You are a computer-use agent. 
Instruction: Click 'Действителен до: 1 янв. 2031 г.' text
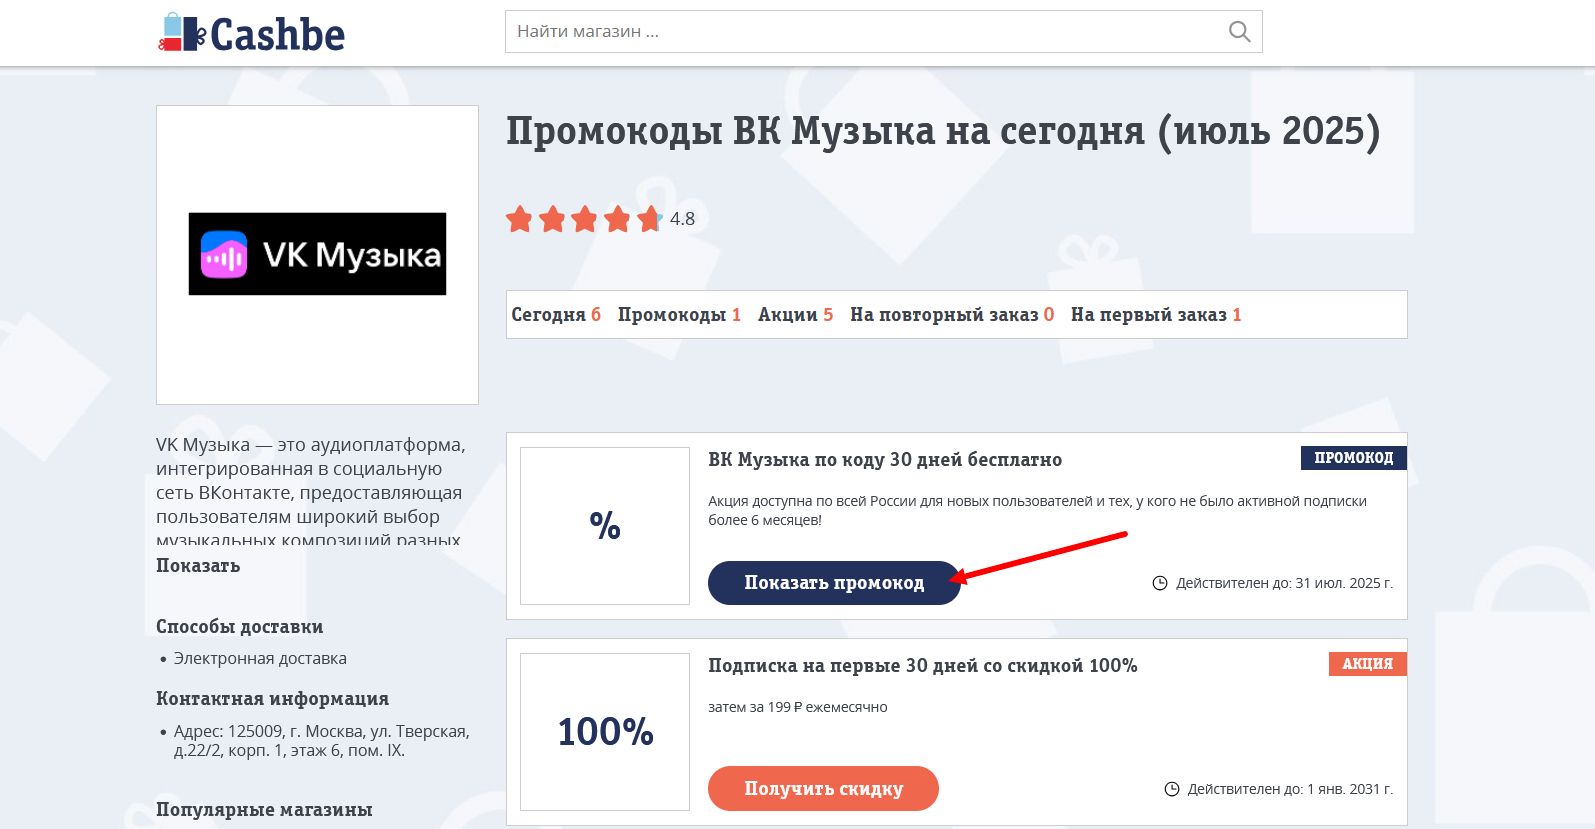click(x=1290, y=789)
